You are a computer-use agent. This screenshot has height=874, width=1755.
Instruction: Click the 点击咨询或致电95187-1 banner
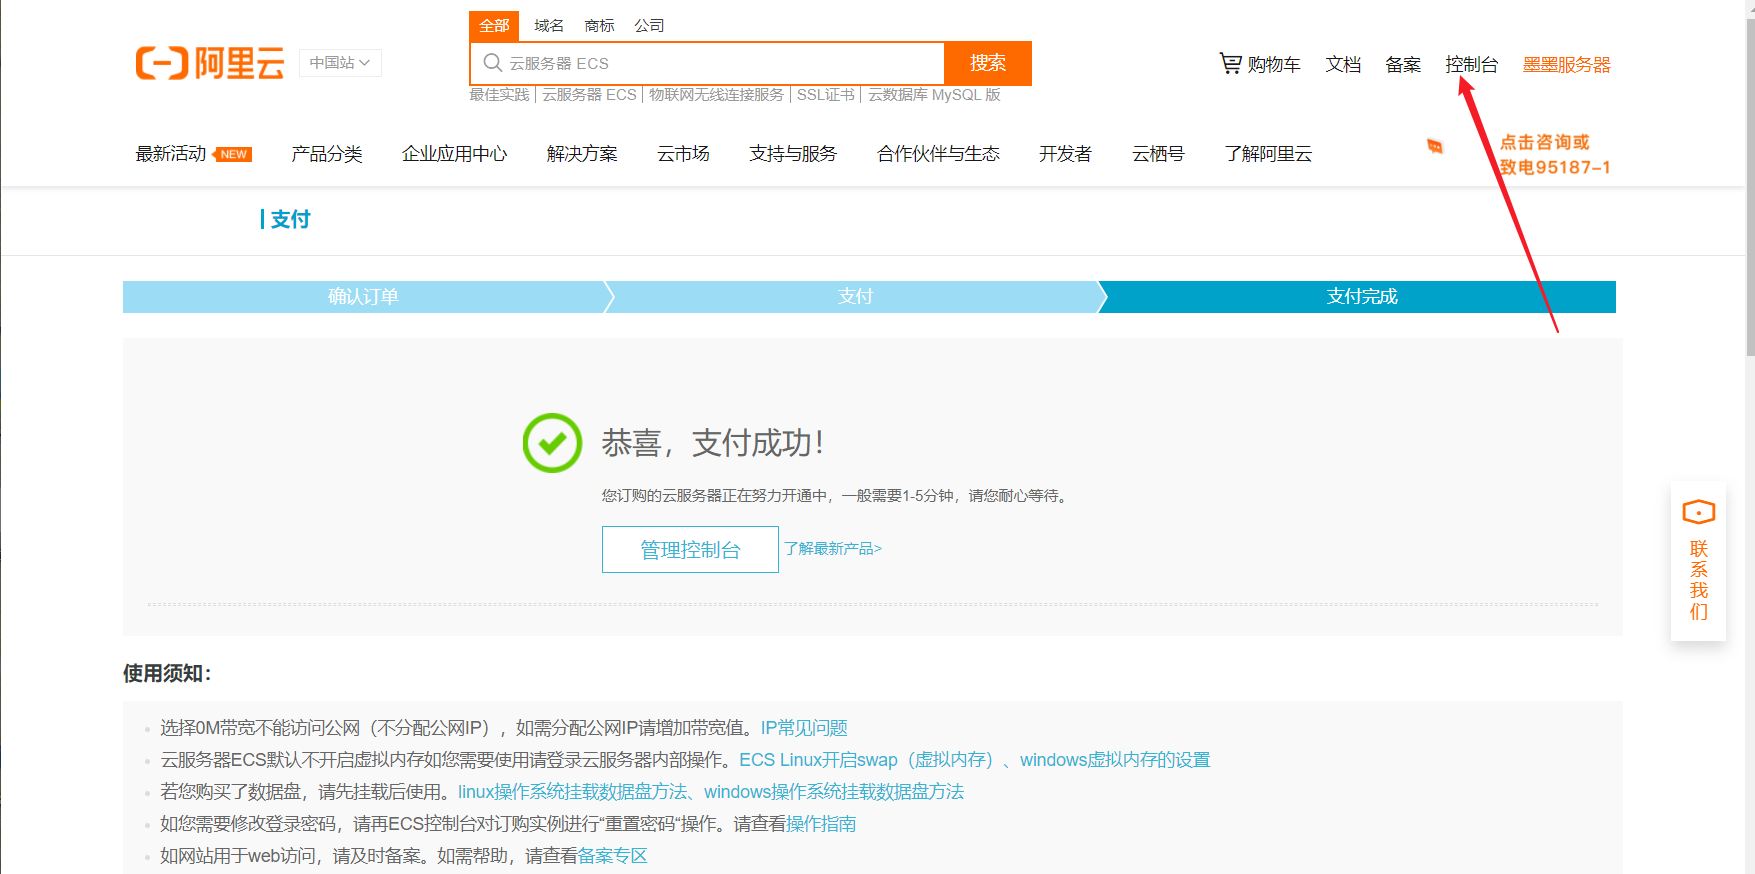(1554, 155)
